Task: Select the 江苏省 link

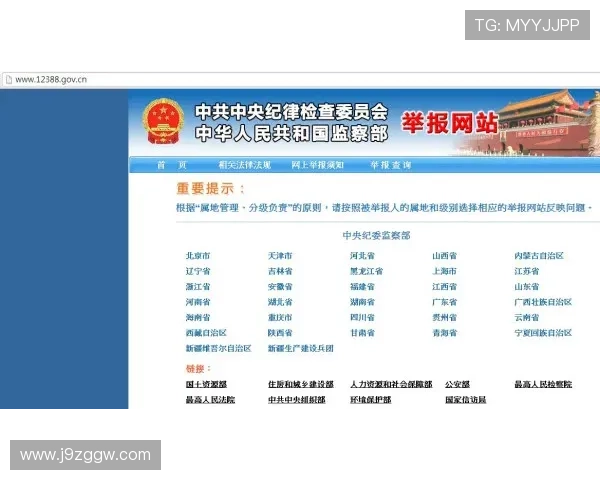Action: [x=527, y=271]
